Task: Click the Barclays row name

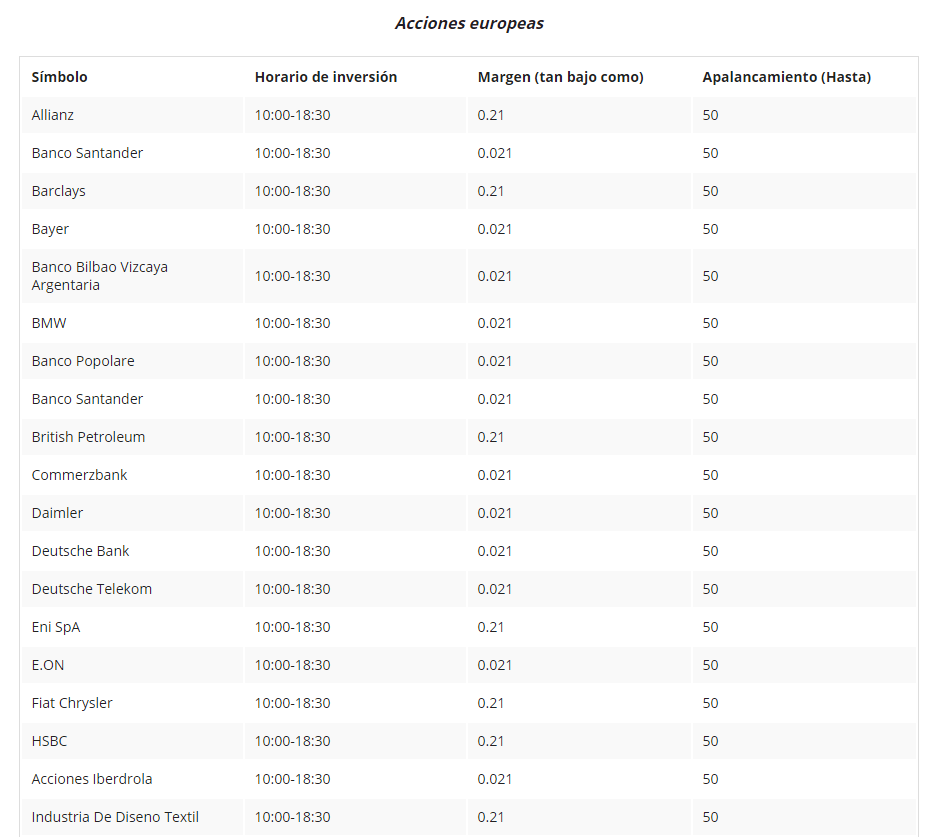Action: pyautogui.click(x=59, y=191)
